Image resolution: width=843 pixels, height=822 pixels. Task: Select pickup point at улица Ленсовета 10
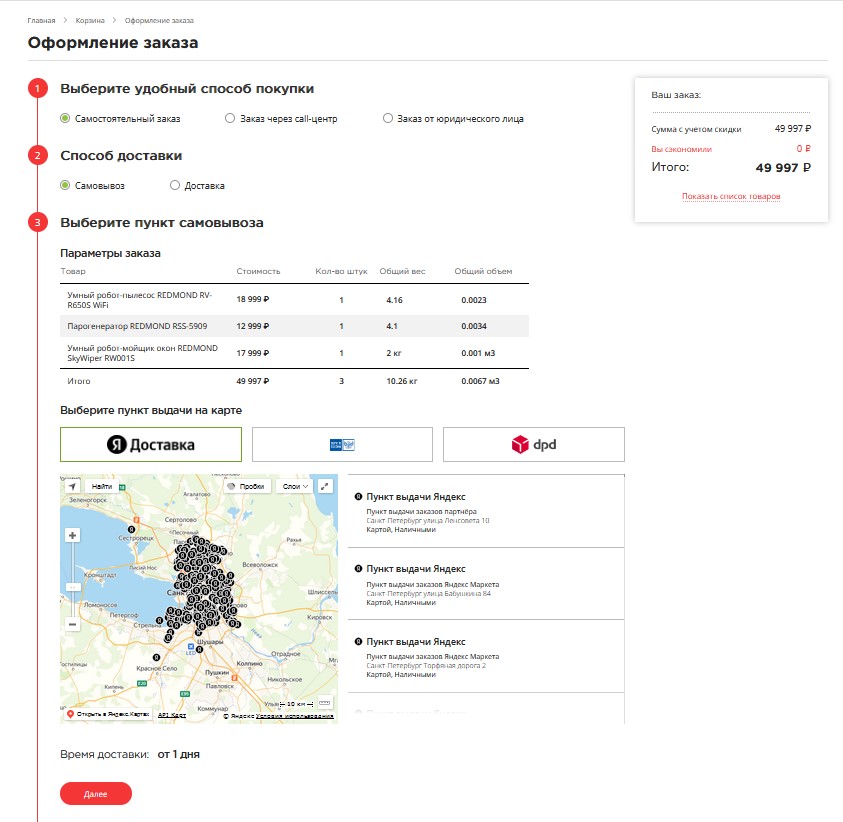(x=486, y=511)
